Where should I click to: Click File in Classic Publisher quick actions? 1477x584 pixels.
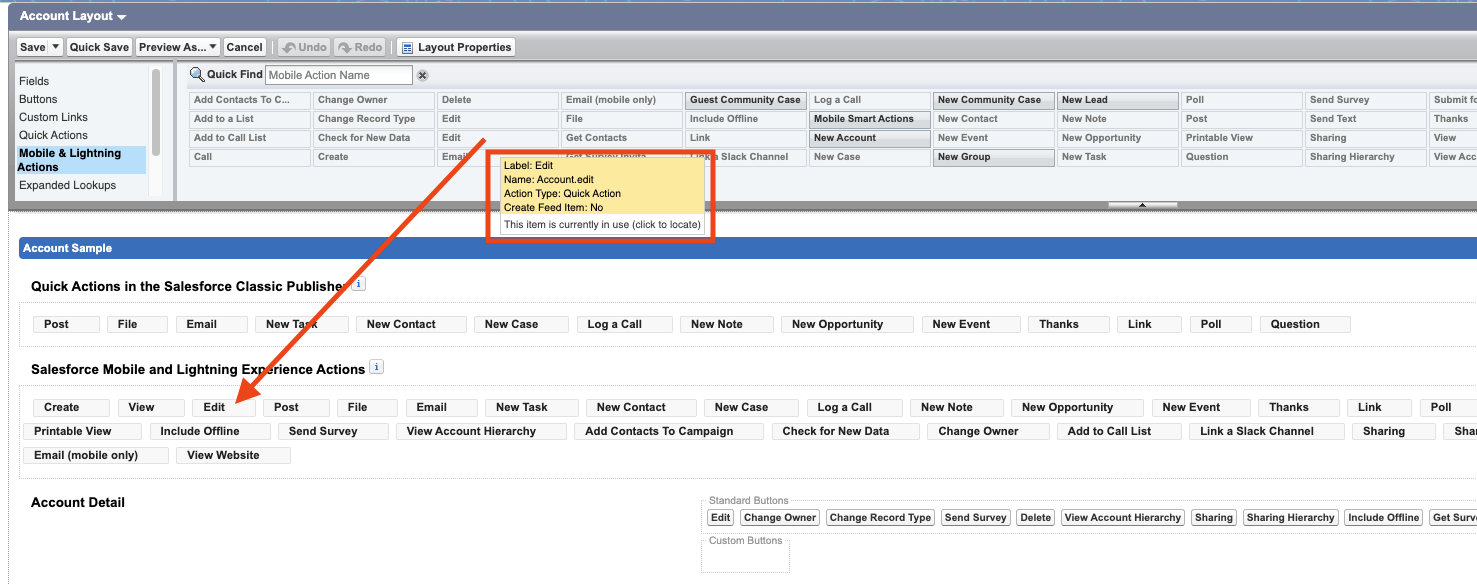pos(136,324)
